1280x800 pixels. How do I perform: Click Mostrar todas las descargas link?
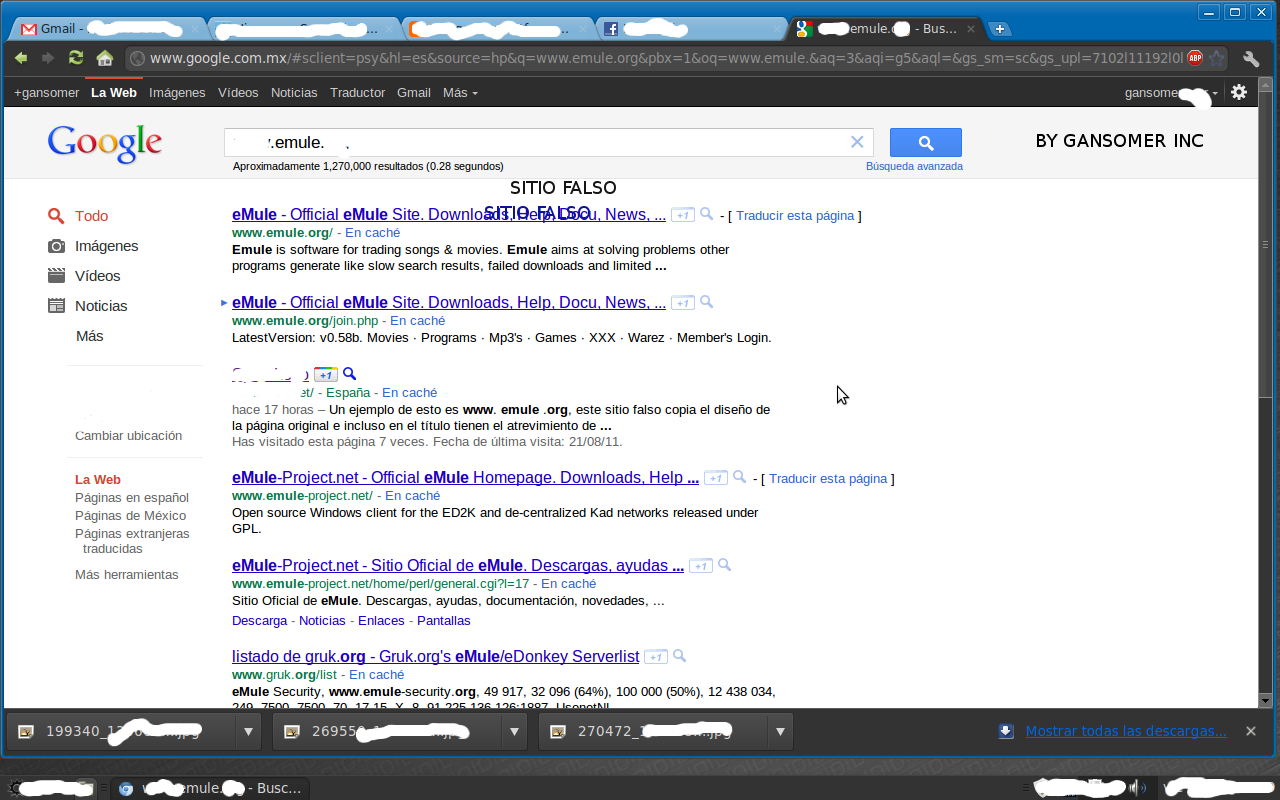pyautogui.click(x=1126, y=730)
